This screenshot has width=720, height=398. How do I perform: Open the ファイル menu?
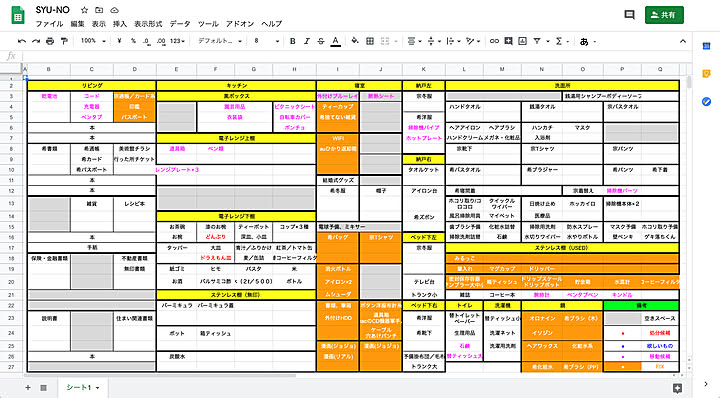tap(49, 24)
